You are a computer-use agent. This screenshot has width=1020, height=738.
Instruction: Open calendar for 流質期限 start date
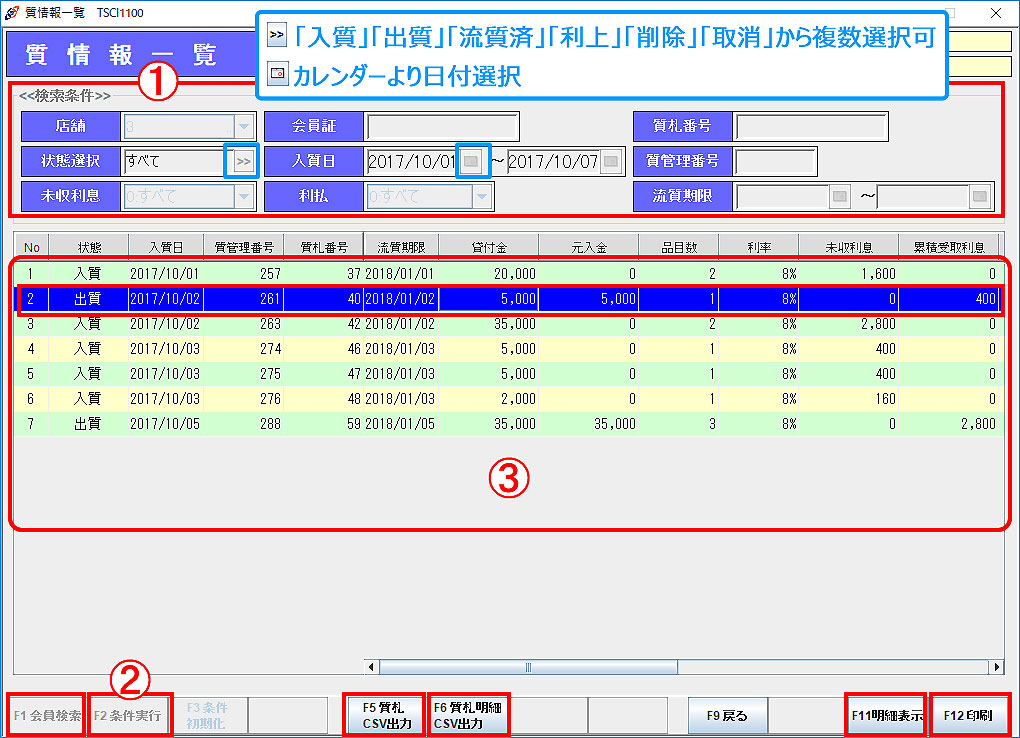tap(841, 196)
